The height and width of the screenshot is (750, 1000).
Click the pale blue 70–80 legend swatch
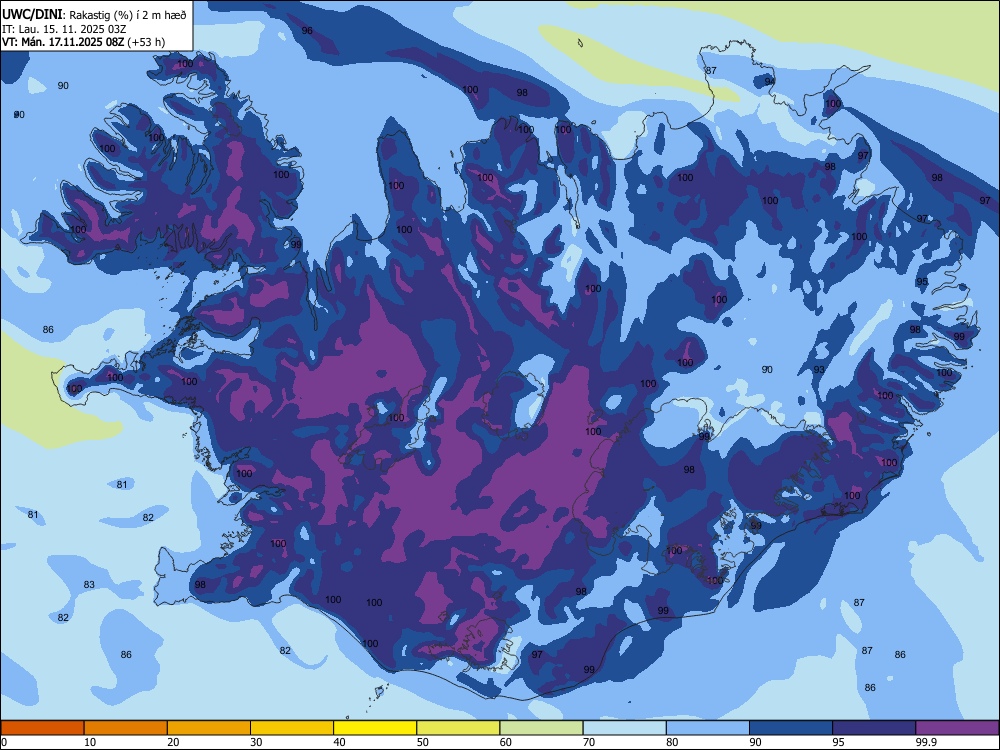[x=624, y=728]
